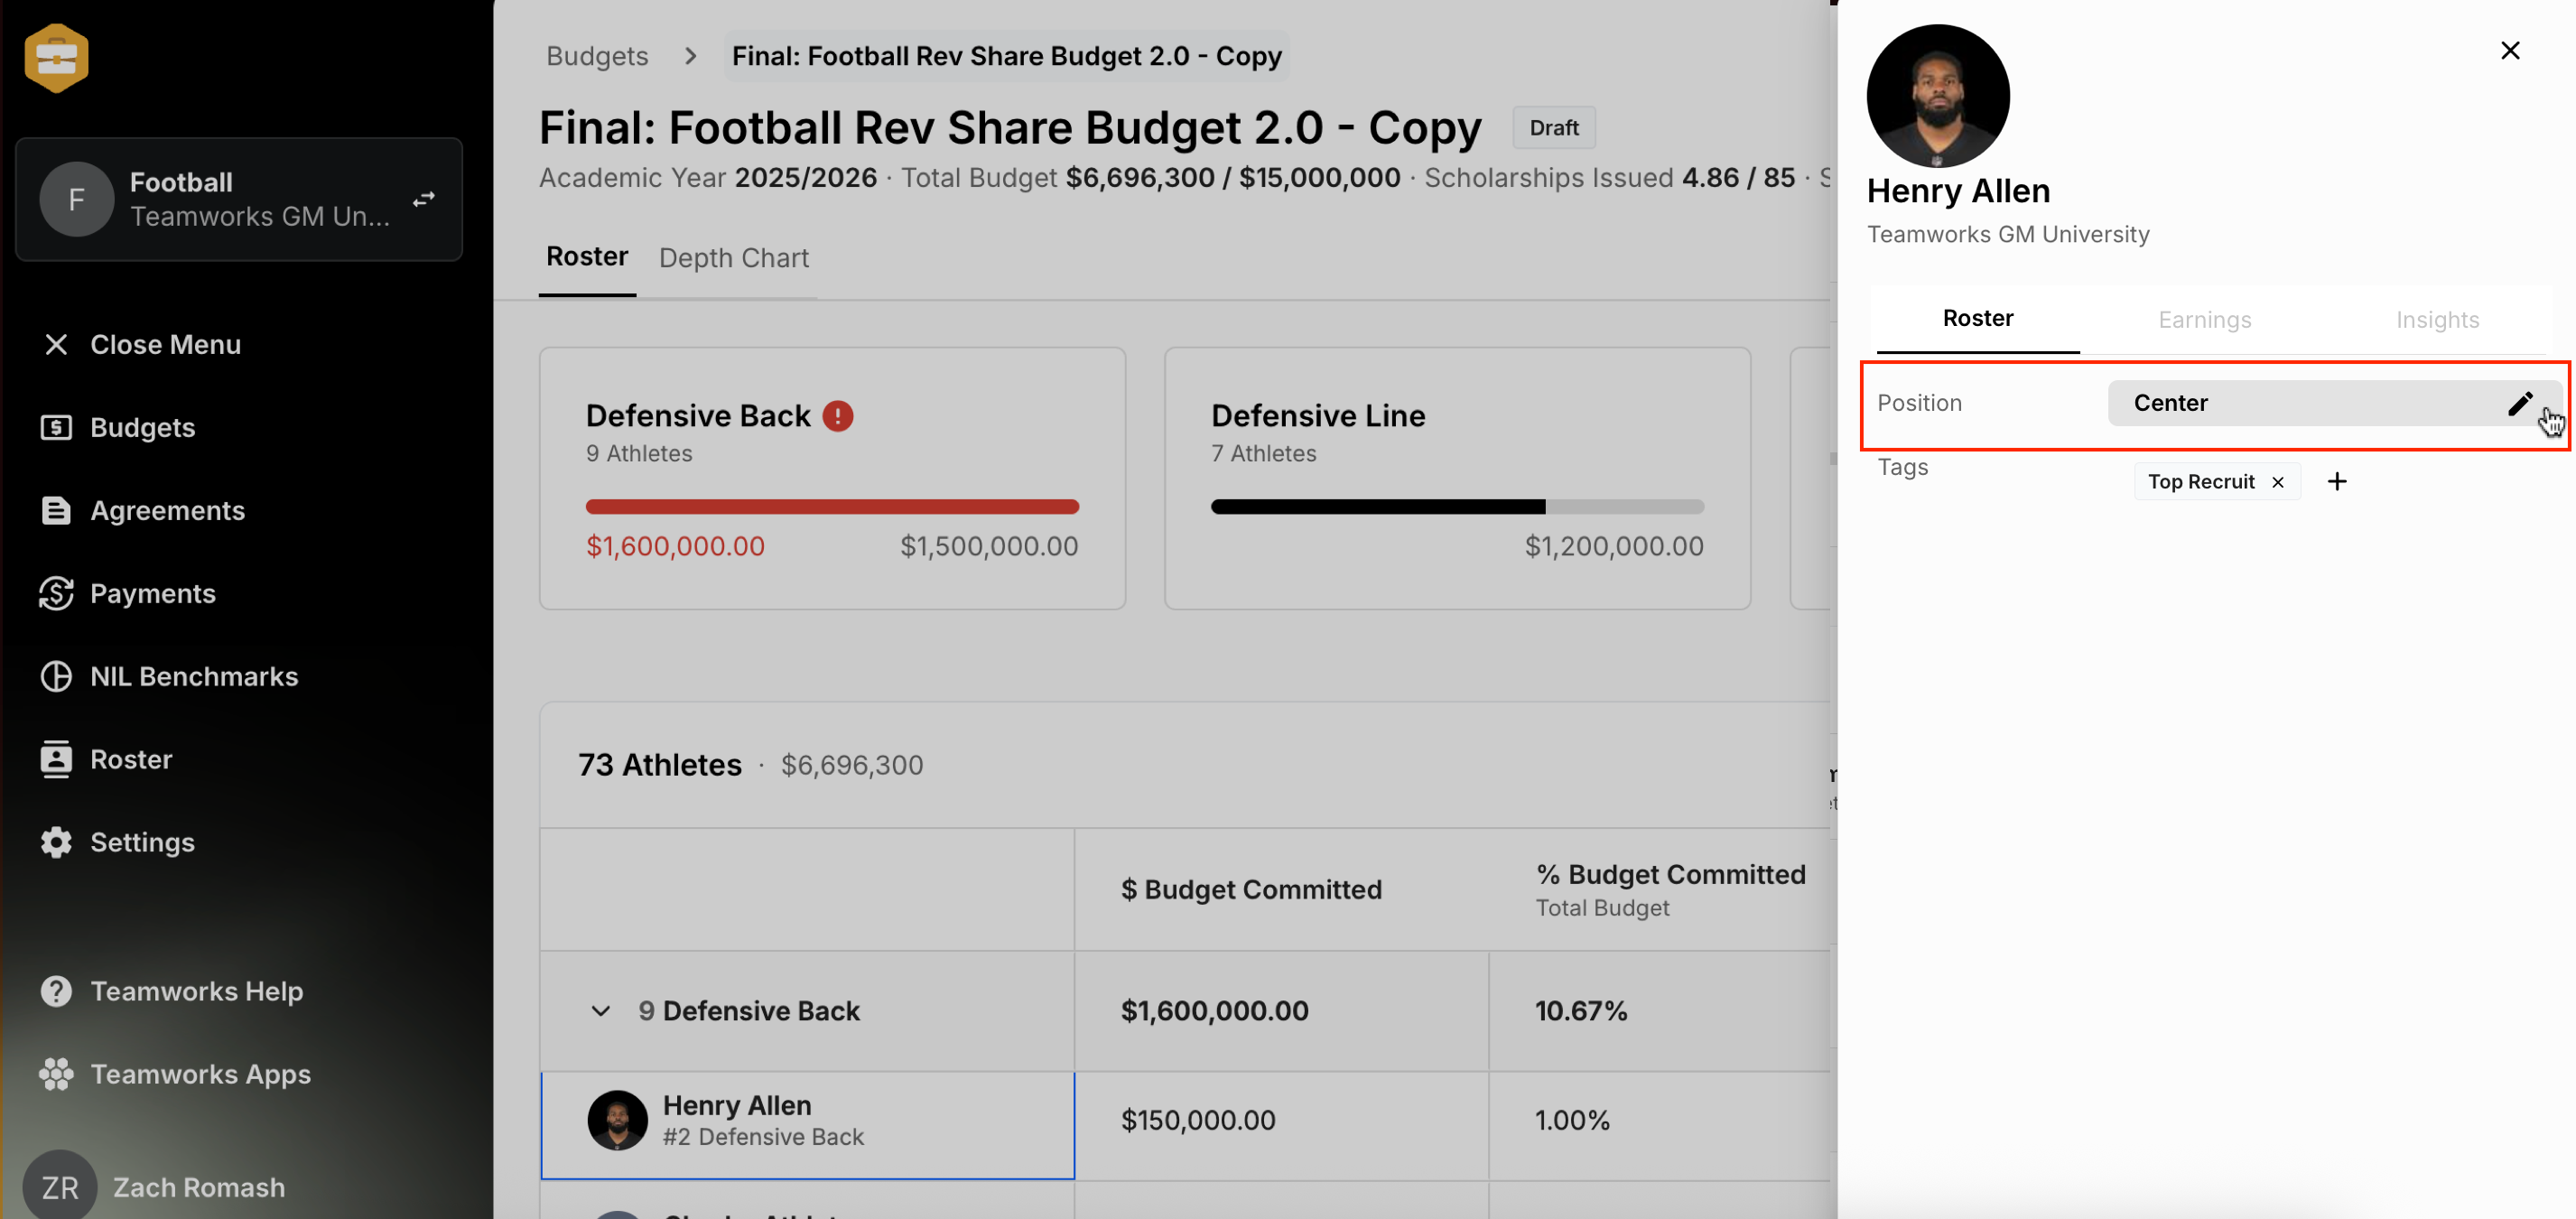Click the Defensive Line budget progress bar
The image size is (2576, 1219).
pos(1457,507)
